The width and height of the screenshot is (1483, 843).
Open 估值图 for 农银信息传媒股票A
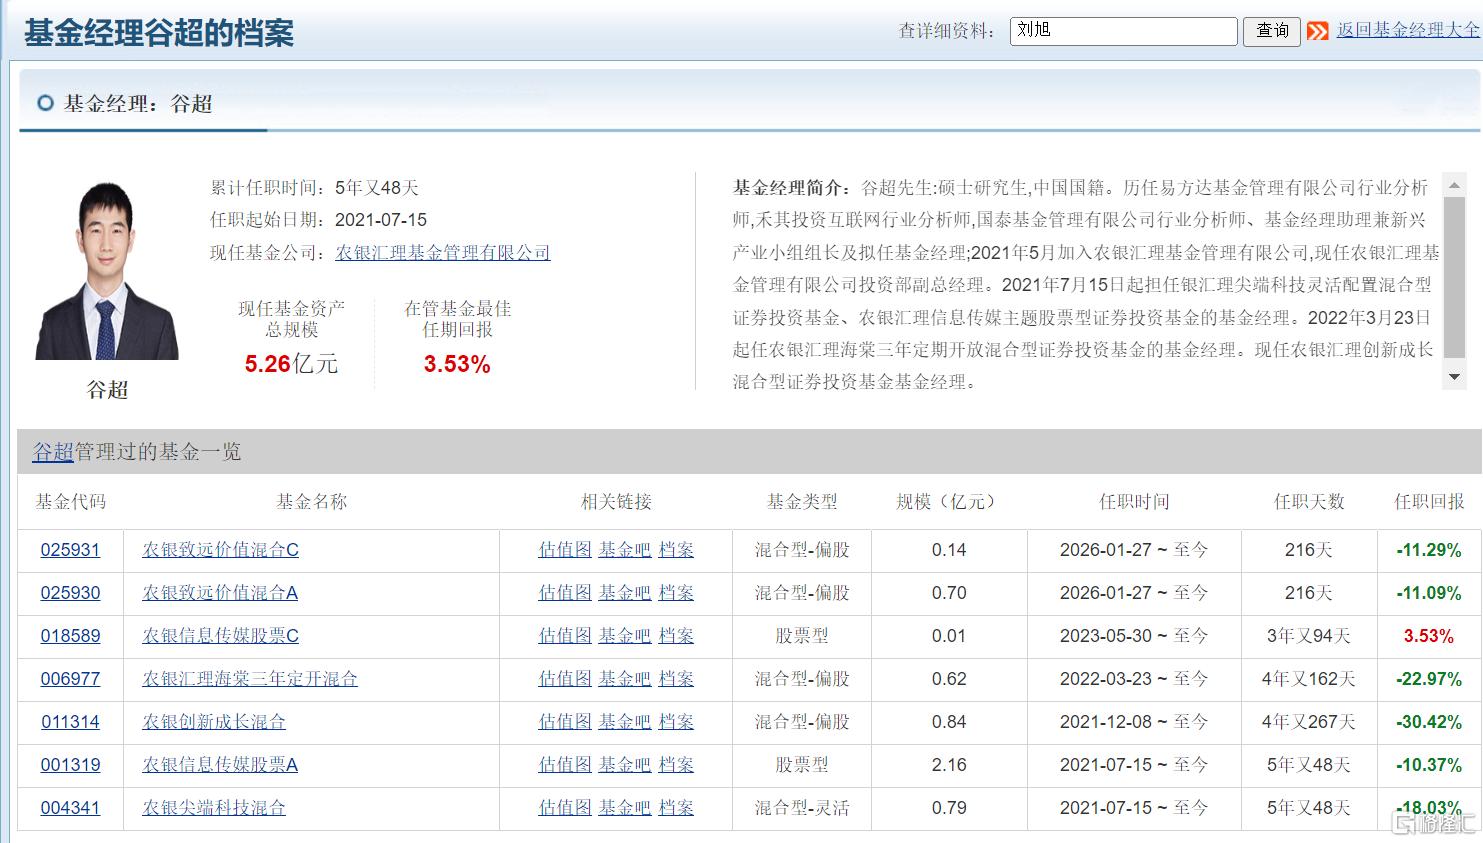[565, 765]
